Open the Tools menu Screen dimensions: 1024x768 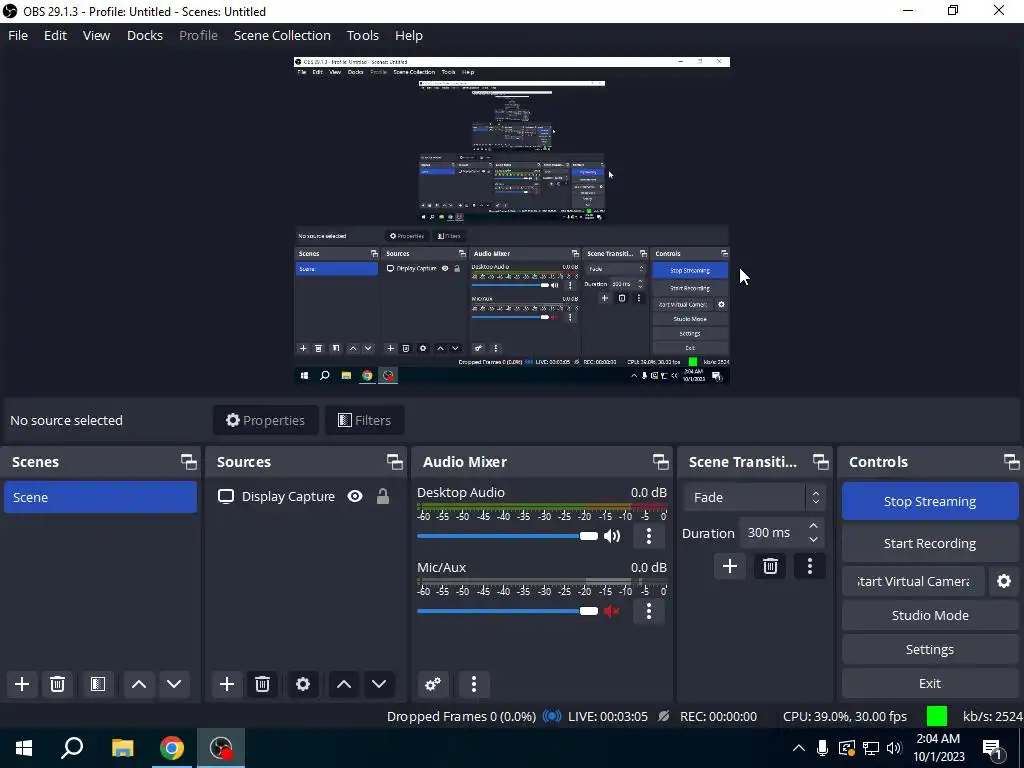pyautogui.click(x=362, y=35)
